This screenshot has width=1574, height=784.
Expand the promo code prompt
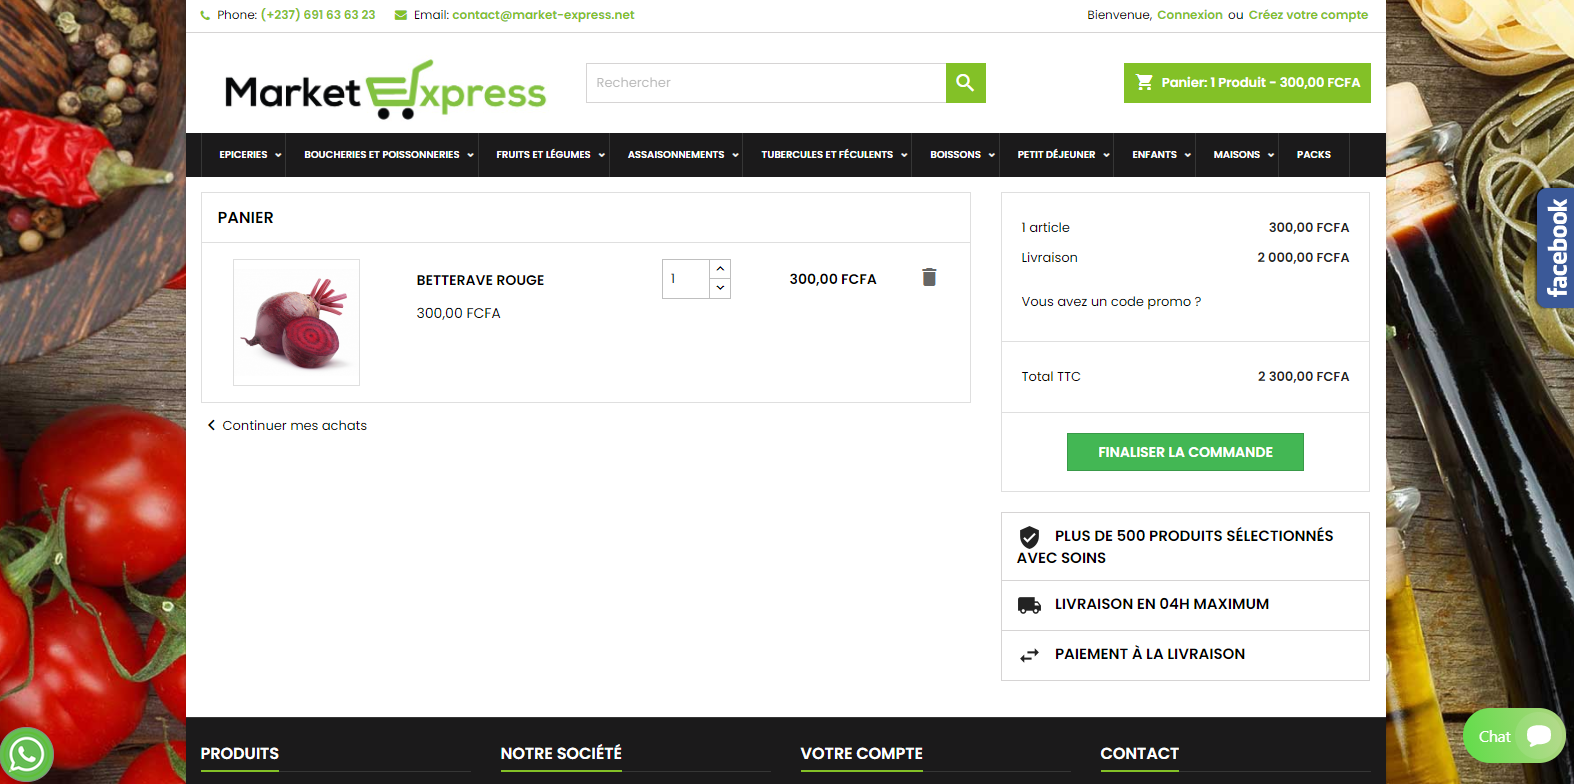click(x=1111, y=301)
